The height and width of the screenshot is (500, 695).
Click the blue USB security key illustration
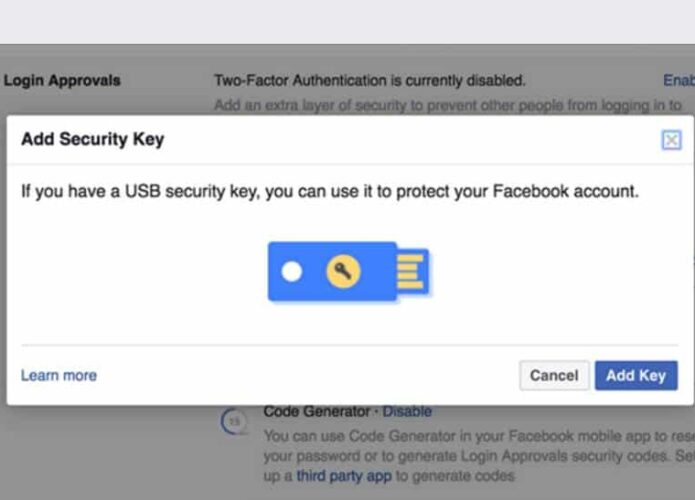point(349,271)
